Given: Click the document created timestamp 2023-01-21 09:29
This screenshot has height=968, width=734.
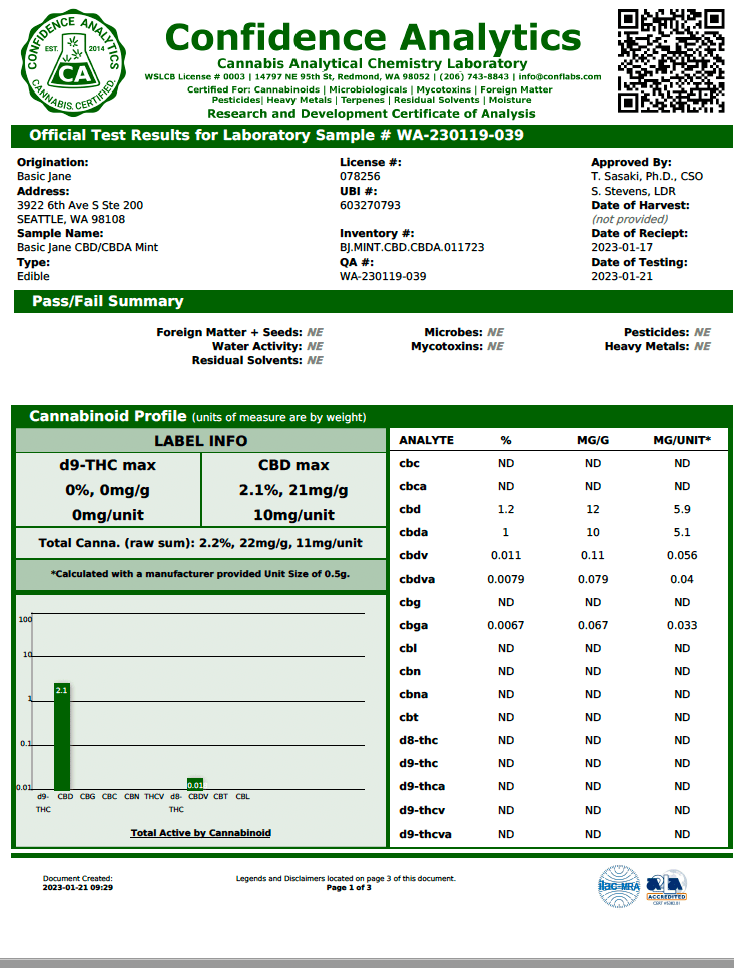Looking at the screenshot, I should click(78, 887).
